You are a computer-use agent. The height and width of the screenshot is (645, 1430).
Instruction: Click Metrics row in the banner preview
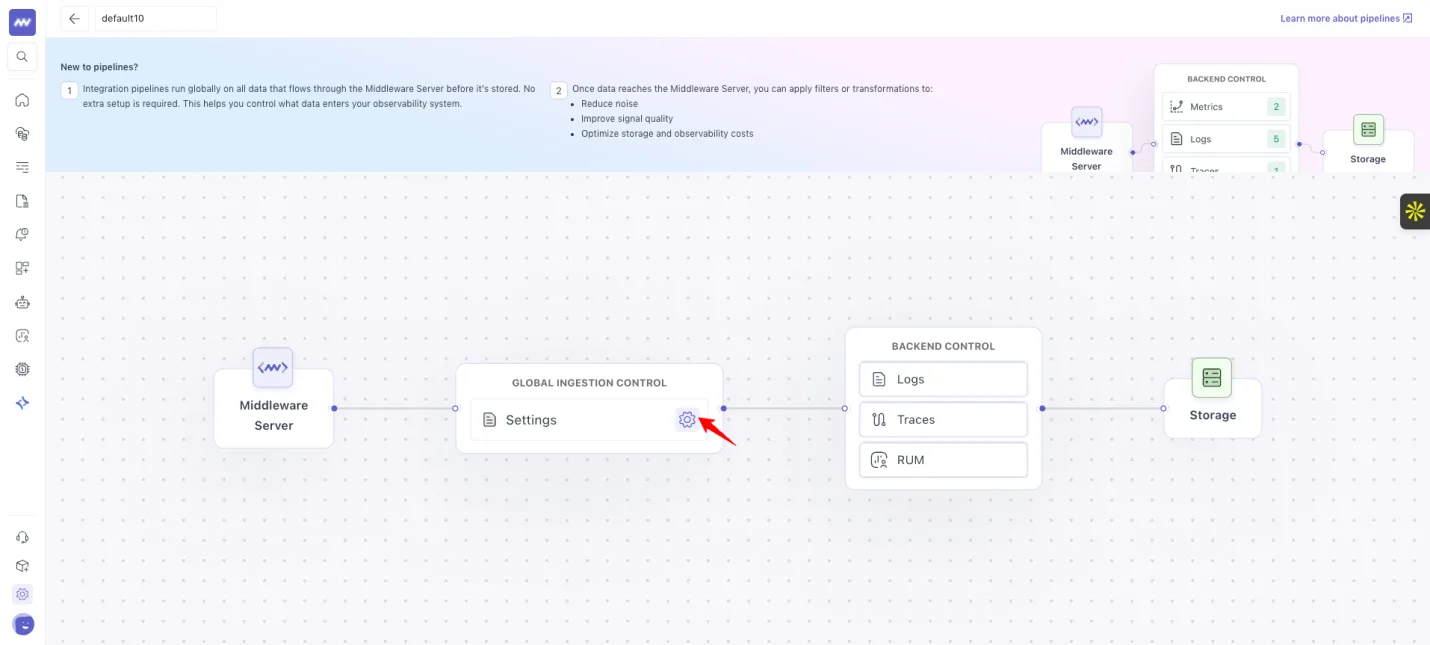[x=1226, y=107]
